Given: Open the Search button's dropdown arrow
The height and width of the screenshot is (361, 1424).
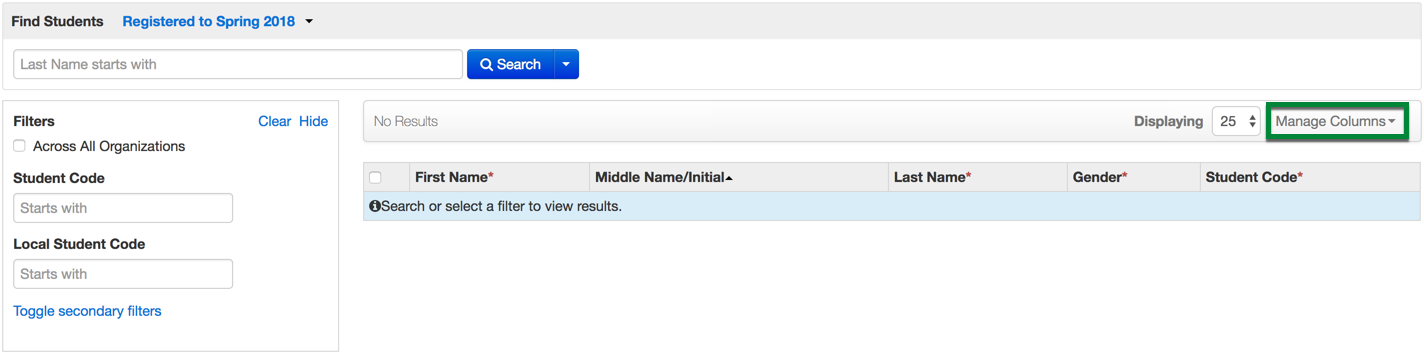Looking at the screenshot, I should click(x=566, y=64).
